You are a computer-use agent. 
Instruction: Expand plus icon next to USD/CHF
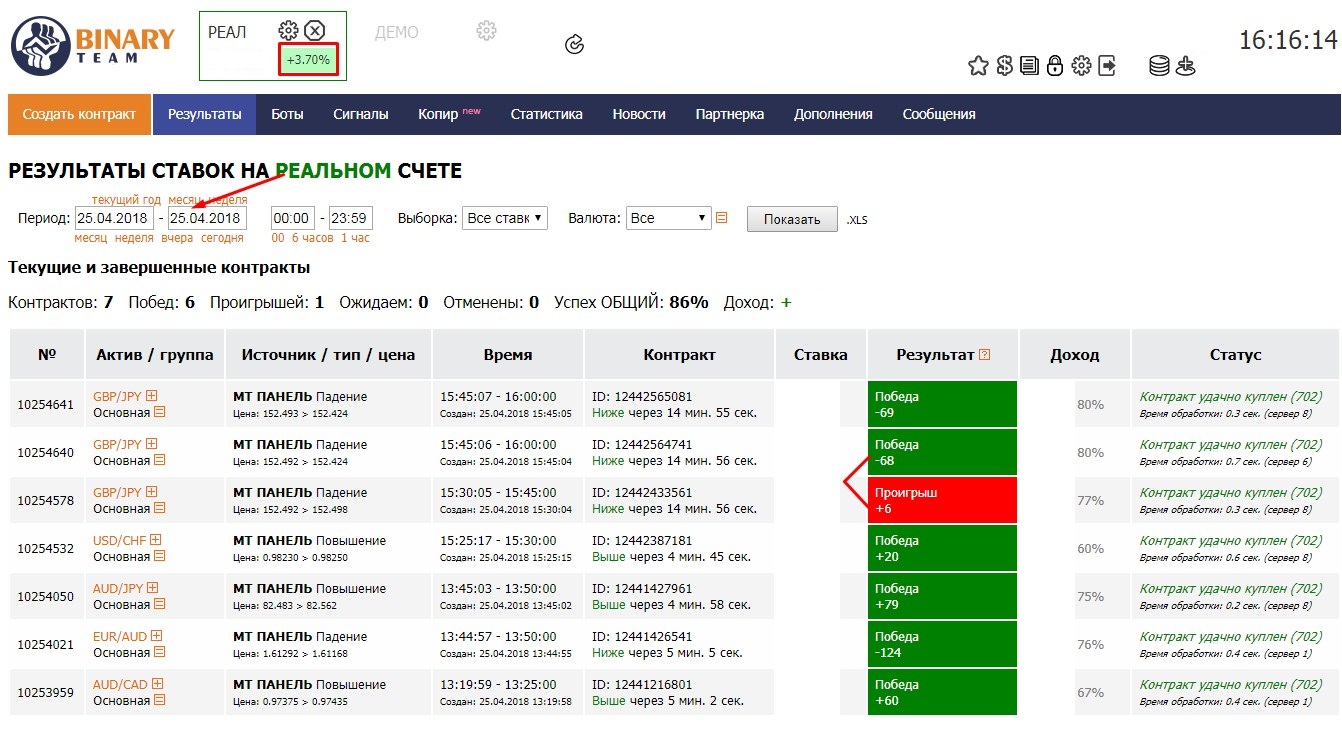tap(156, 540)
